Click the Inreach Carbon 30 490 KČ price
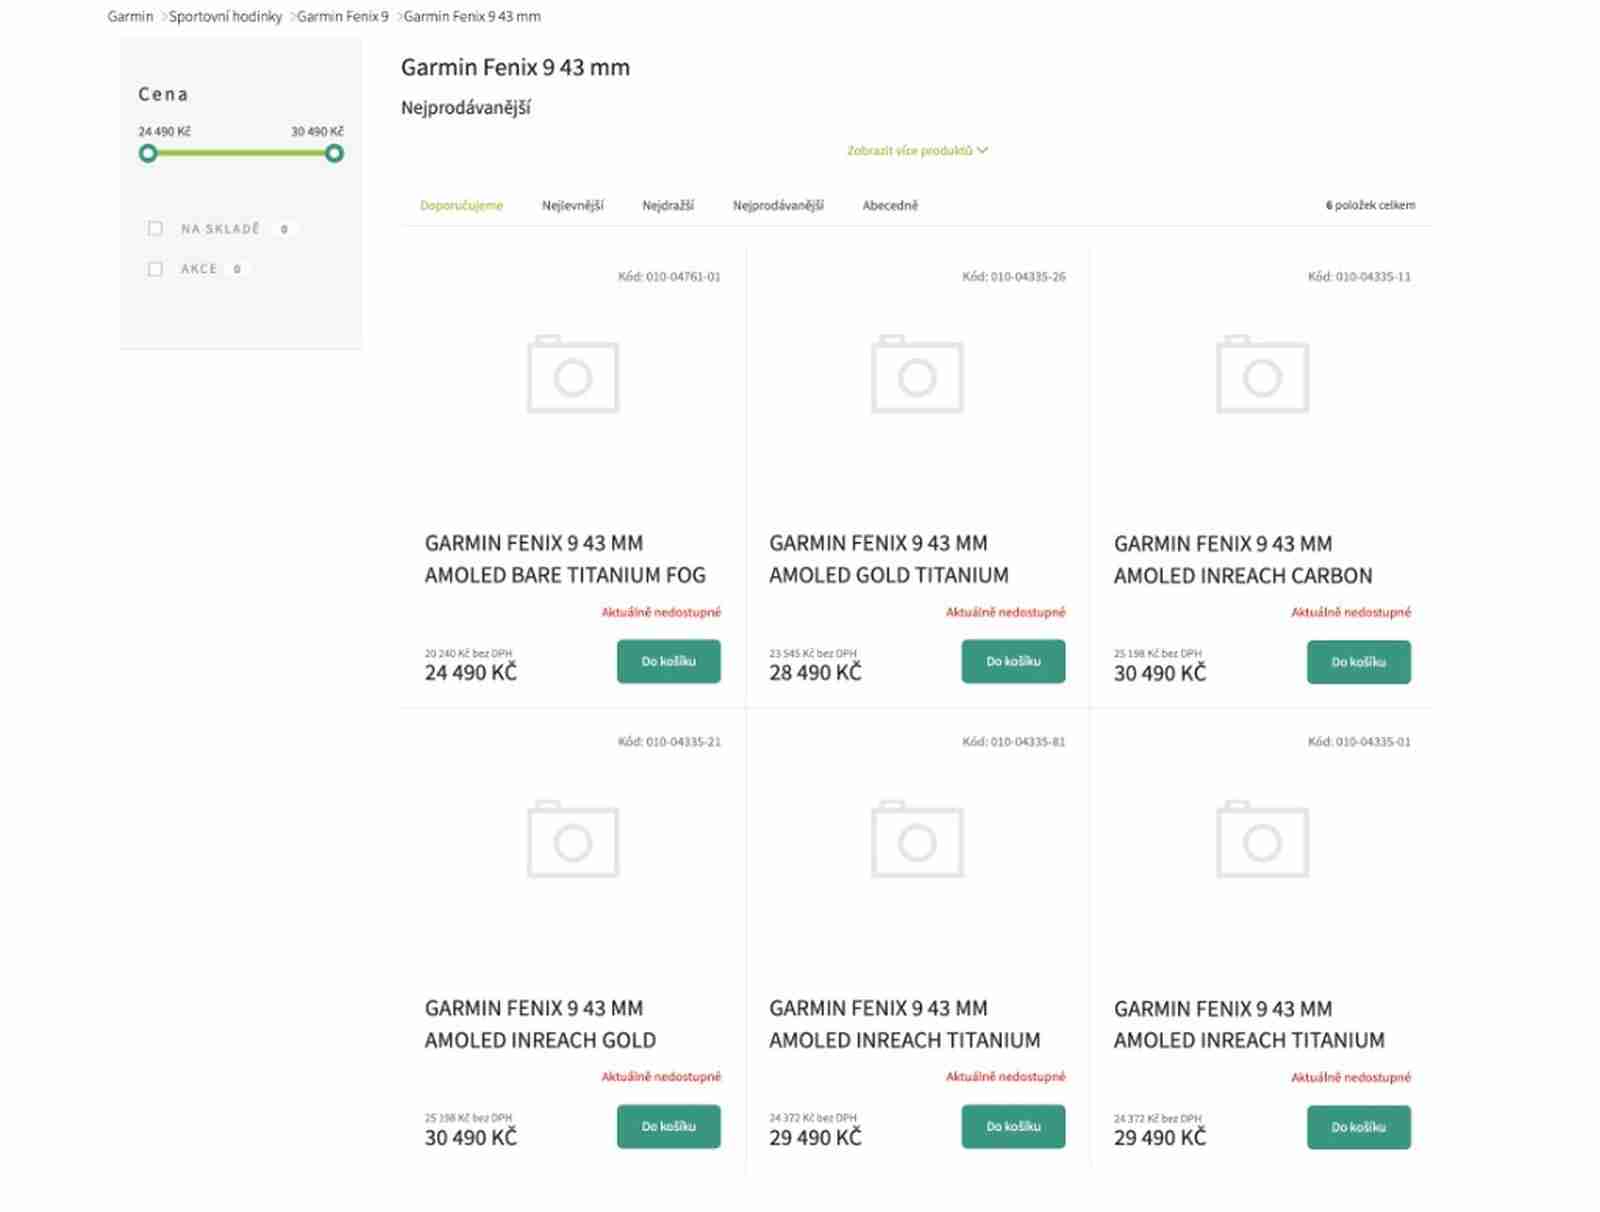Image resolution: width=1600 pixels, height=1212 pixels. coord(1160,673)
